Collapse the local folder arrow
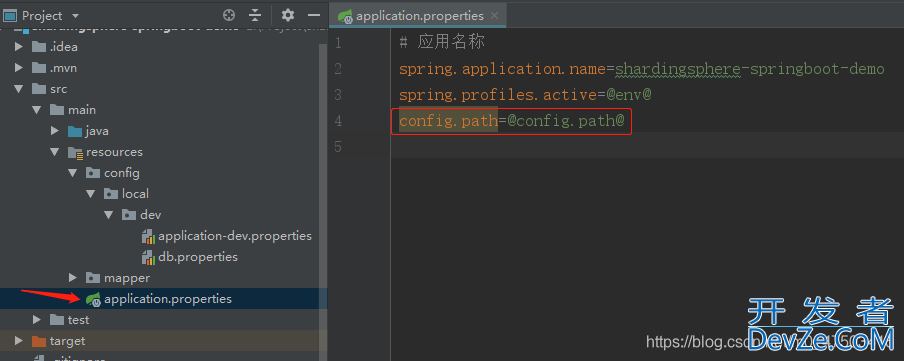Image resolution: width=904 pixels, height=361 pixels. 91,194
